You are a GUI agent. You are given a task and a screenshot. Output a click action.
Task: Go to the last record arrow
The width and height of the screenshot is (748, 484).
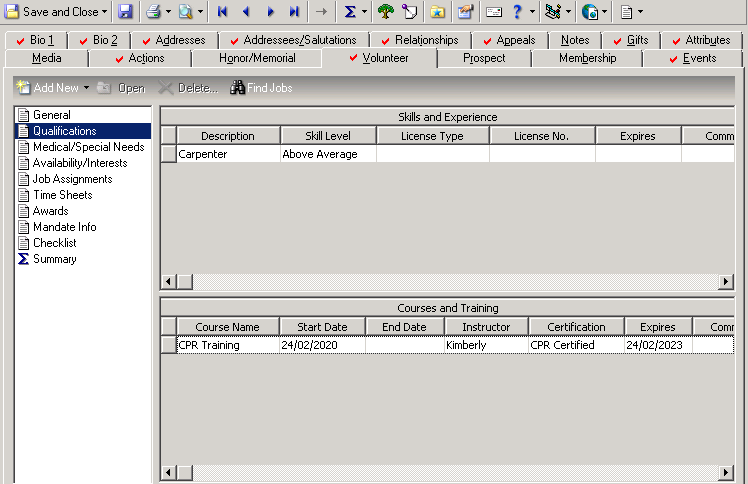pos(294,11)
